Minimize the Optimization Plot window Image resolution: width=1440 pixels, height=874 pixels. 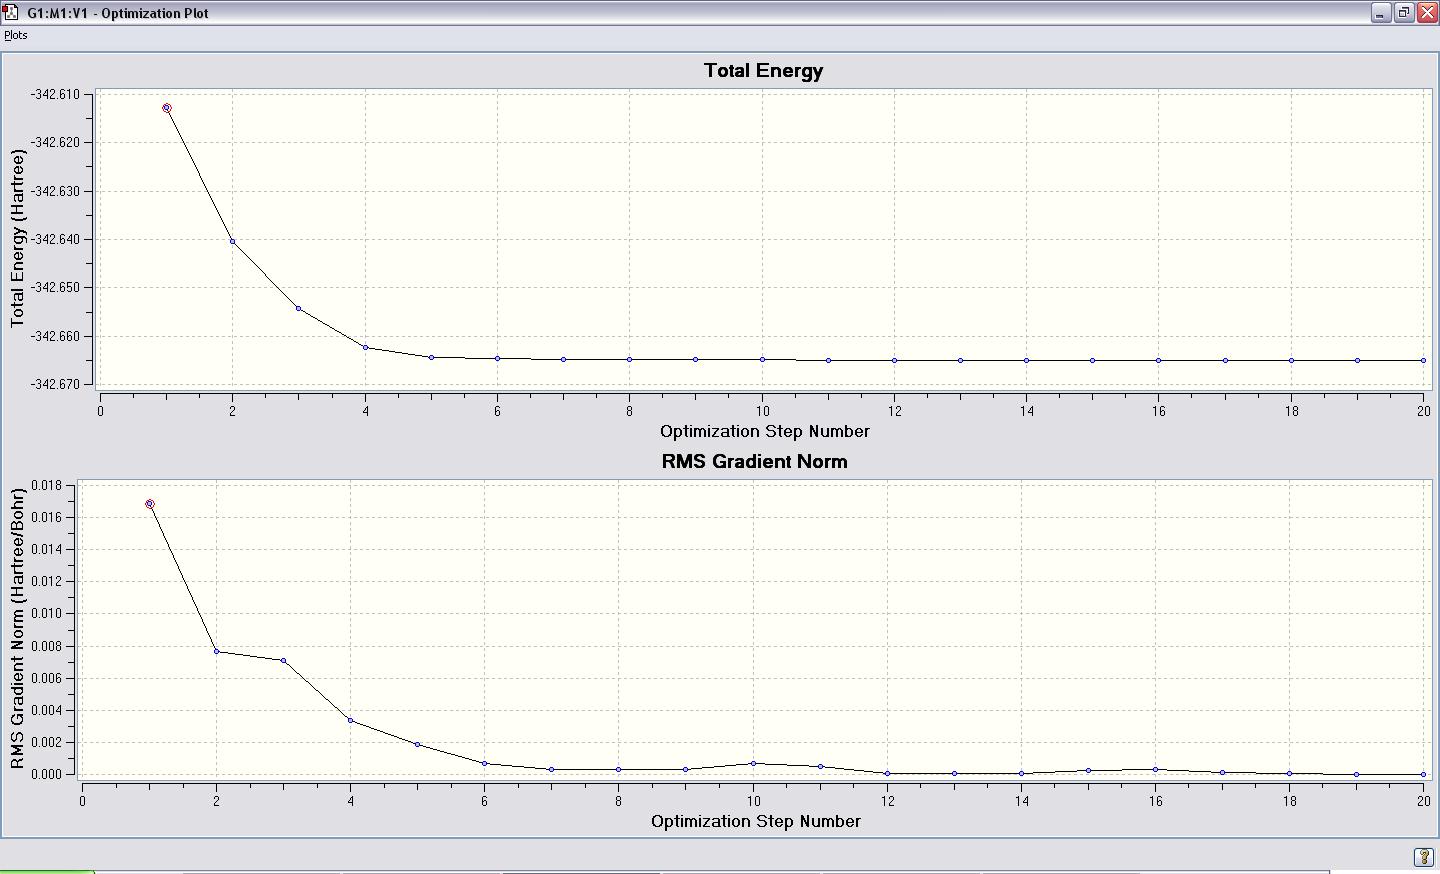pos(1381,13)
